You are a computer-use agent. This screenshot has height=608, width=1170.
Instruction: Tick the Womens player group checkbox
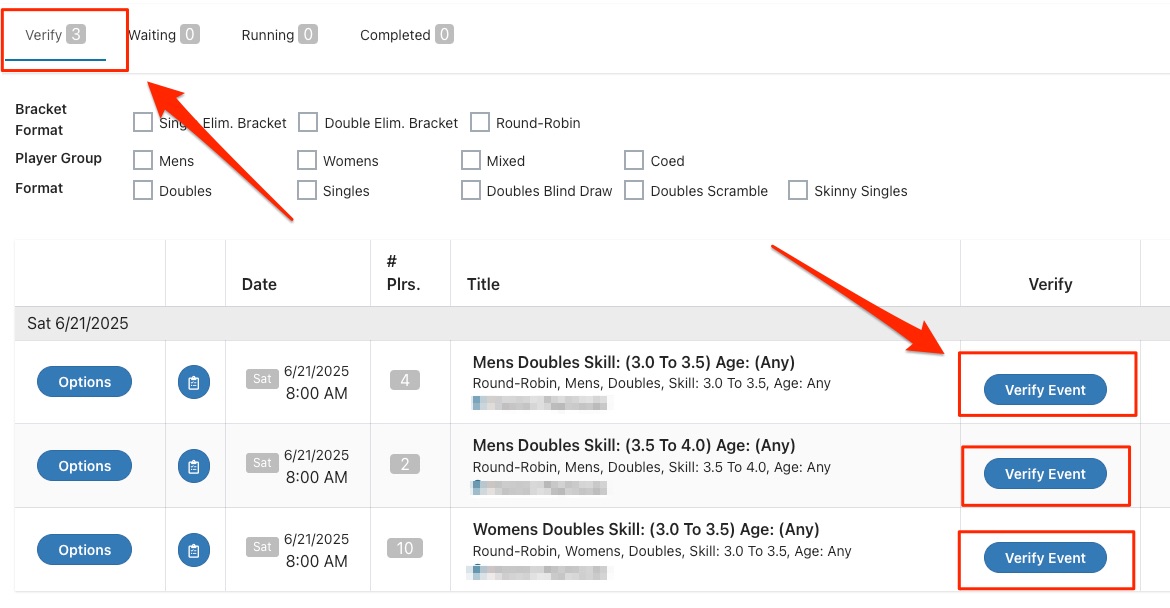pos(307,160)
